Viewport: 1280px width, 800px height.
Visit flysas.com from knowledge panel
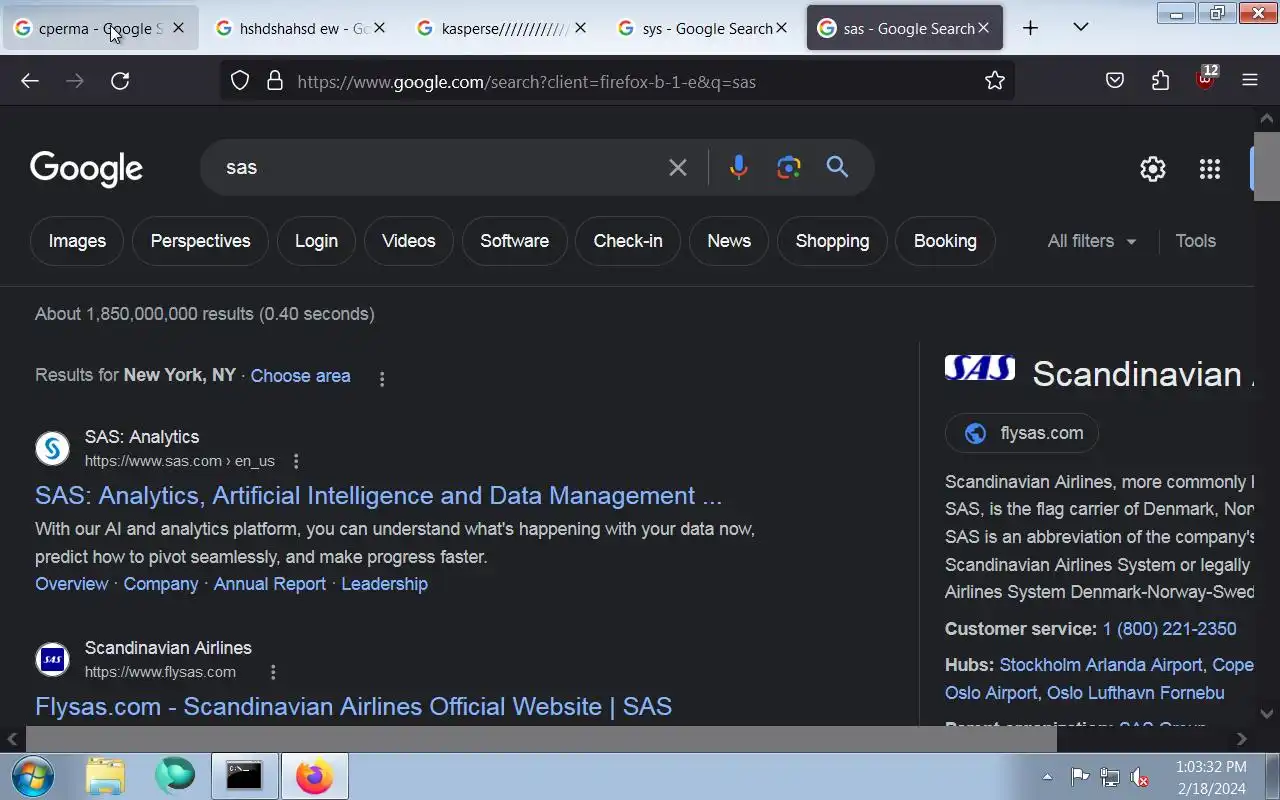coord(1022,433)
